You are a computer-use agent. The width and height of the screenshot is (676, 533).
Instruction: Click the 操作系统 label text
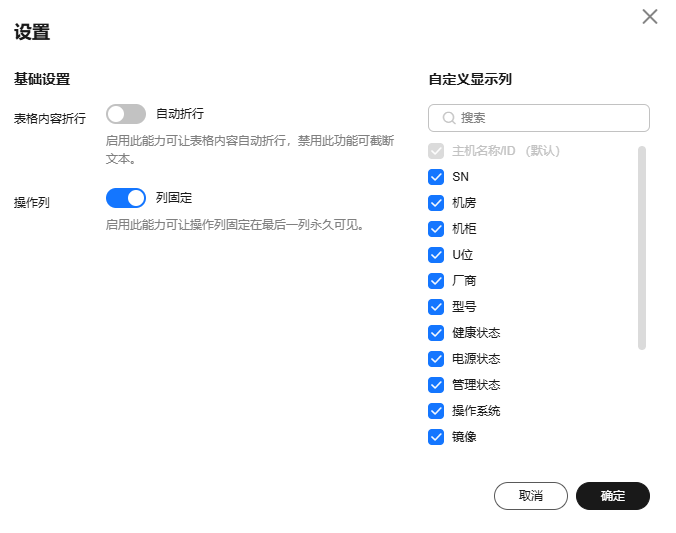tap(476, 411)
